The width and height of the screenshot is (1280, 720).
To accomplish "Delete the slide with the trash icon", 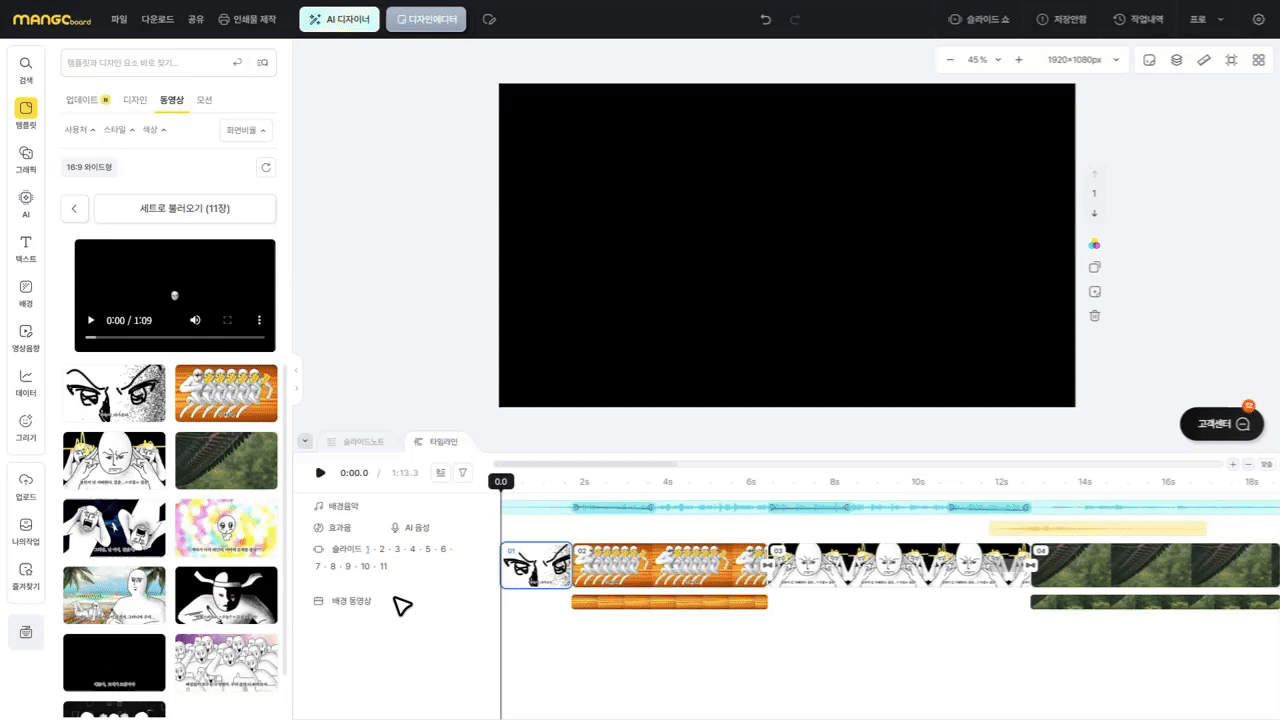I will tap(1094, 316).
